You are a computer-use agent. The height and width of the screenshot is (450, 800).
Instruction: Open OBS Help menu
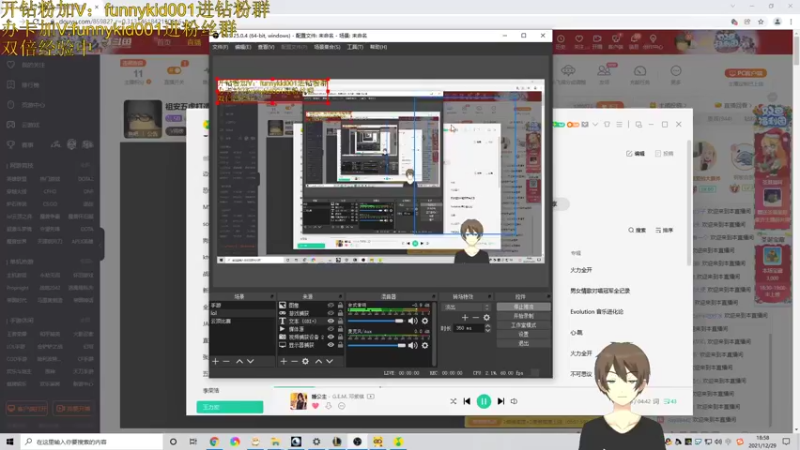point(379,47)
